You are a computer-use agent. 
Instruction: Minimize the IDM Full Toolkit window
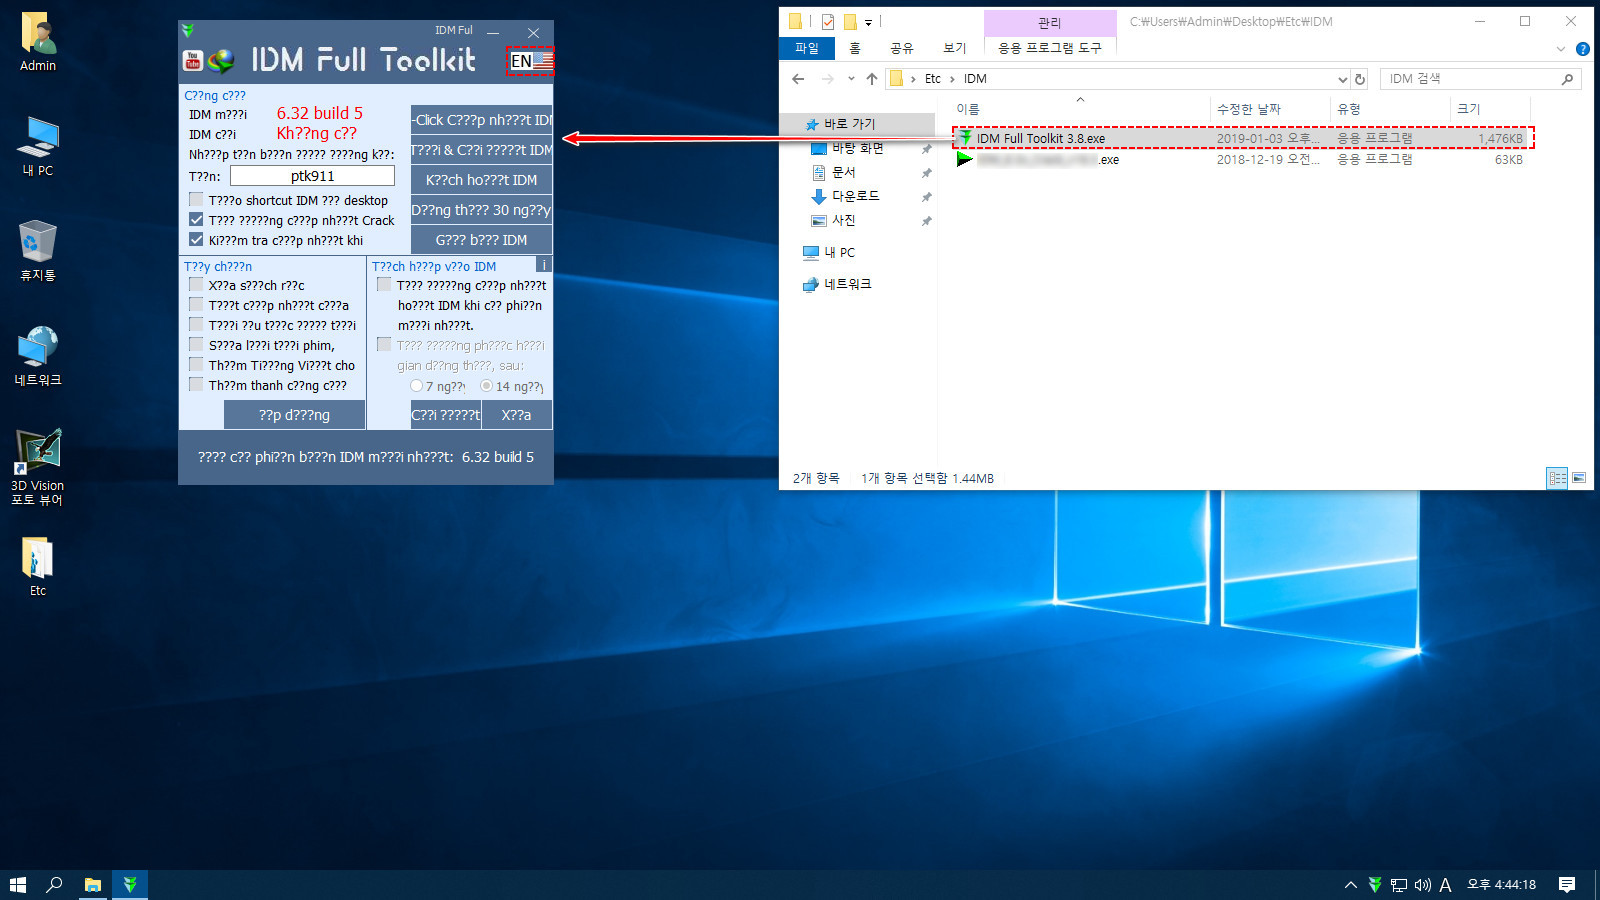click(x=493, y=32)
